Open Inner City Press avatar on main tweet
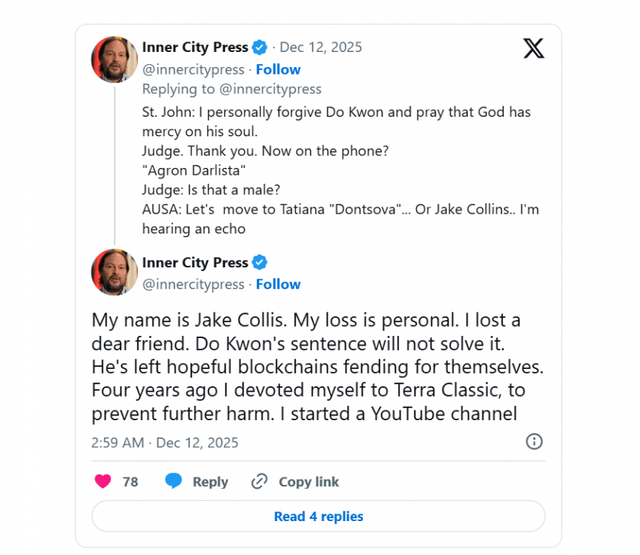 click(114, 272)
